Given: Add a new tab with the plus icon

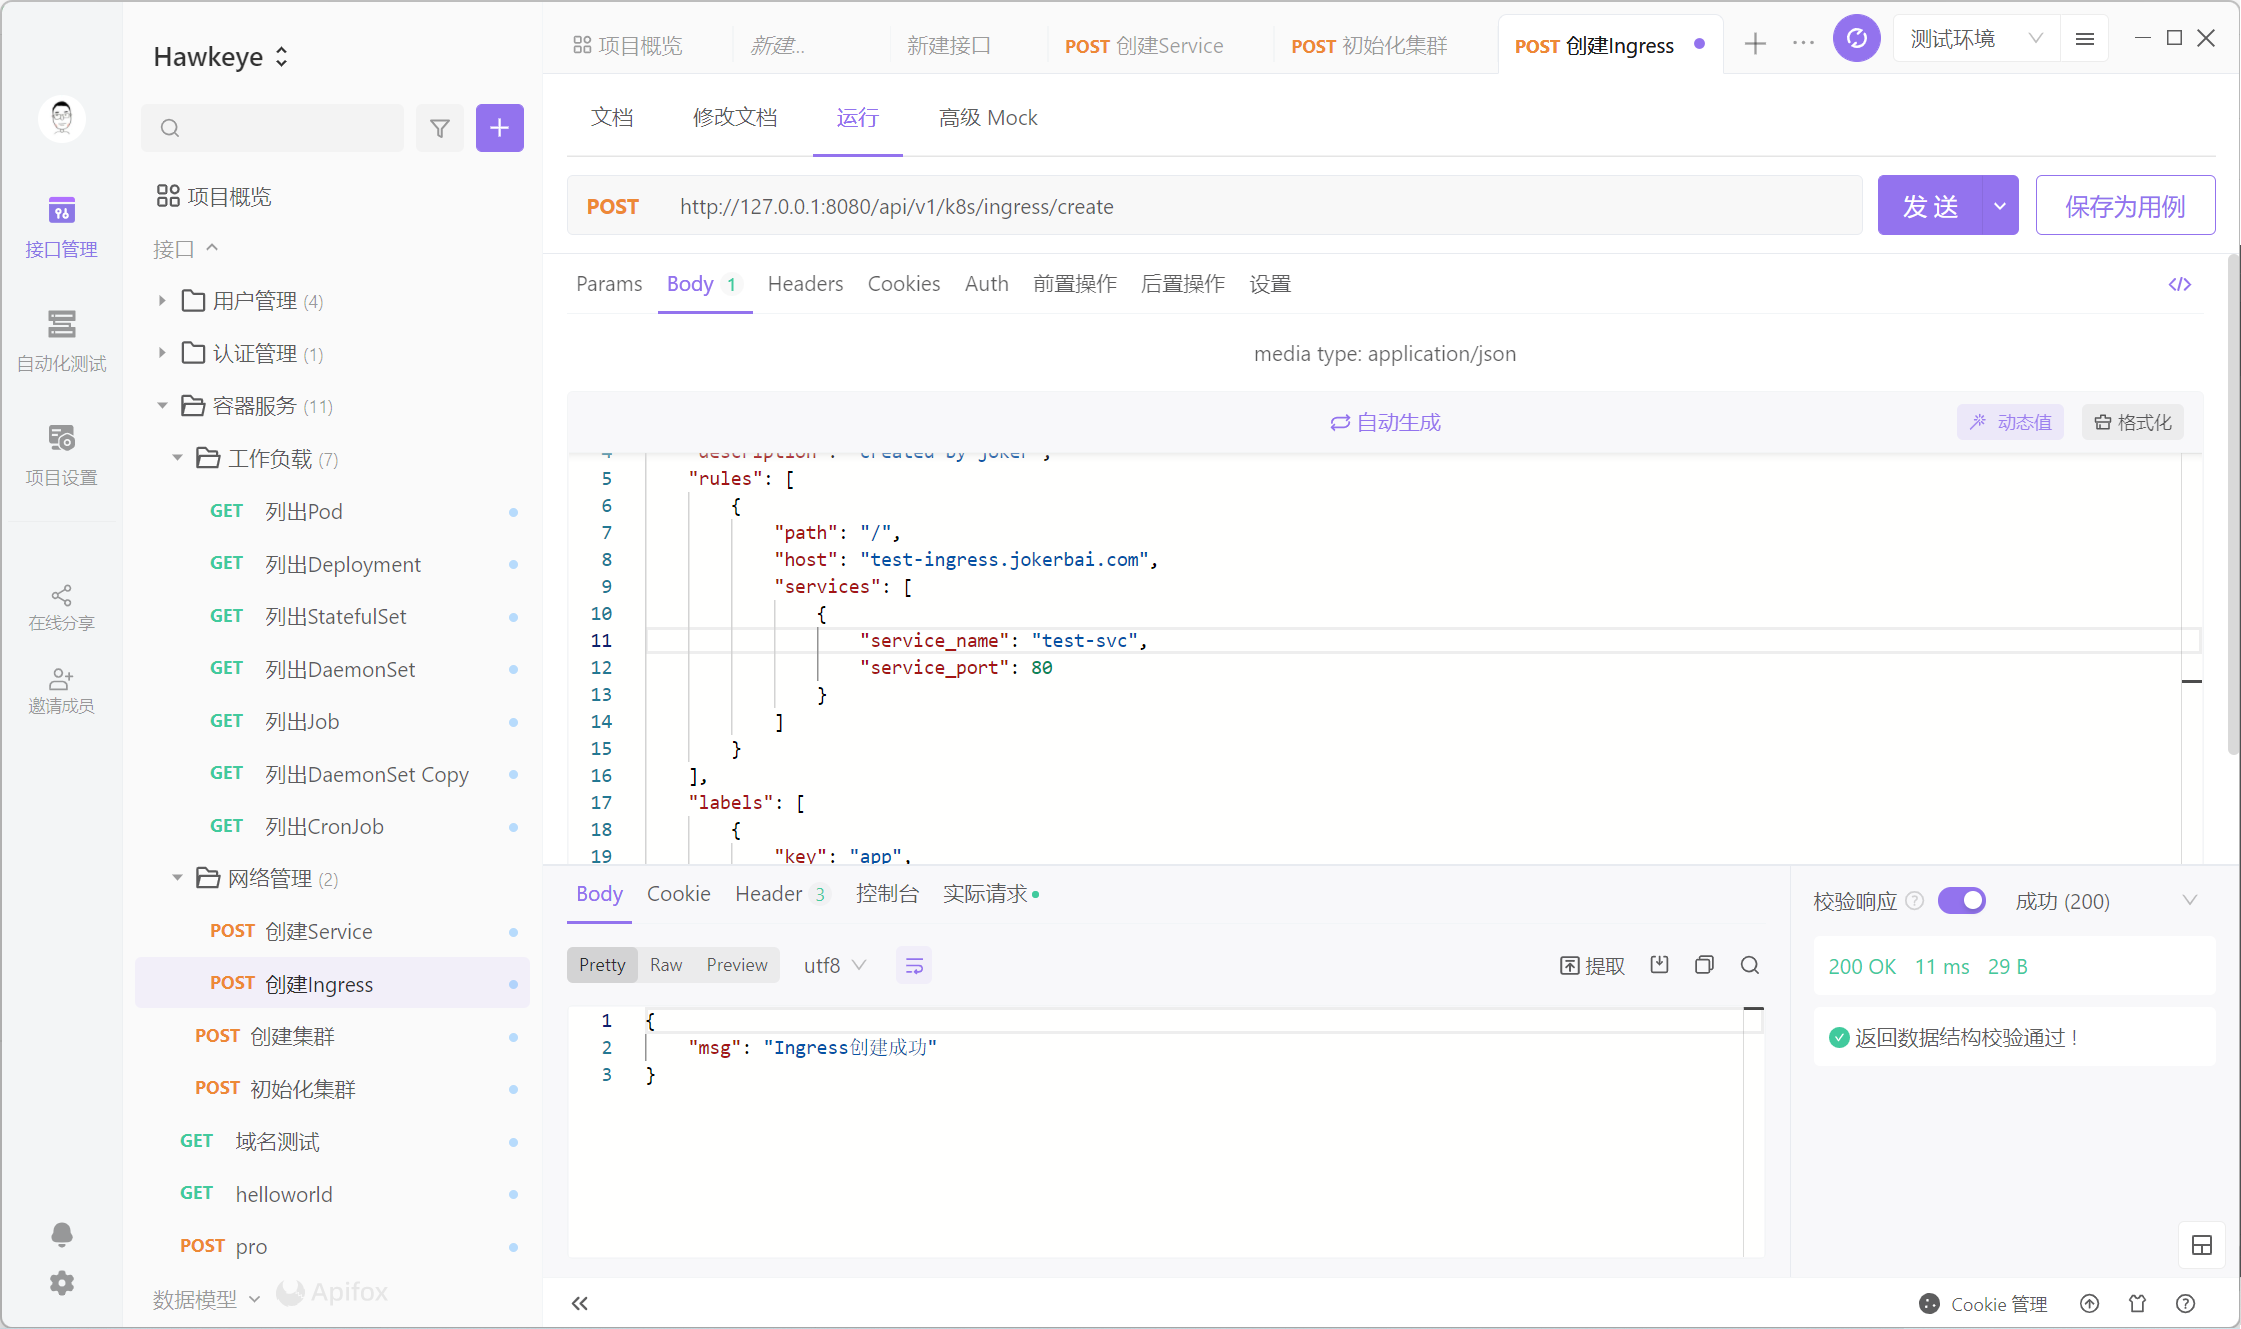Looking at the screenshot, I should click(1755, 43).
